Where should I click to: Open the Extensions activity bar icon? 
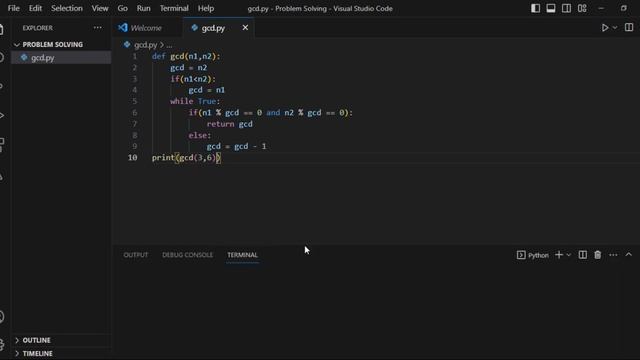pos(2,144)
